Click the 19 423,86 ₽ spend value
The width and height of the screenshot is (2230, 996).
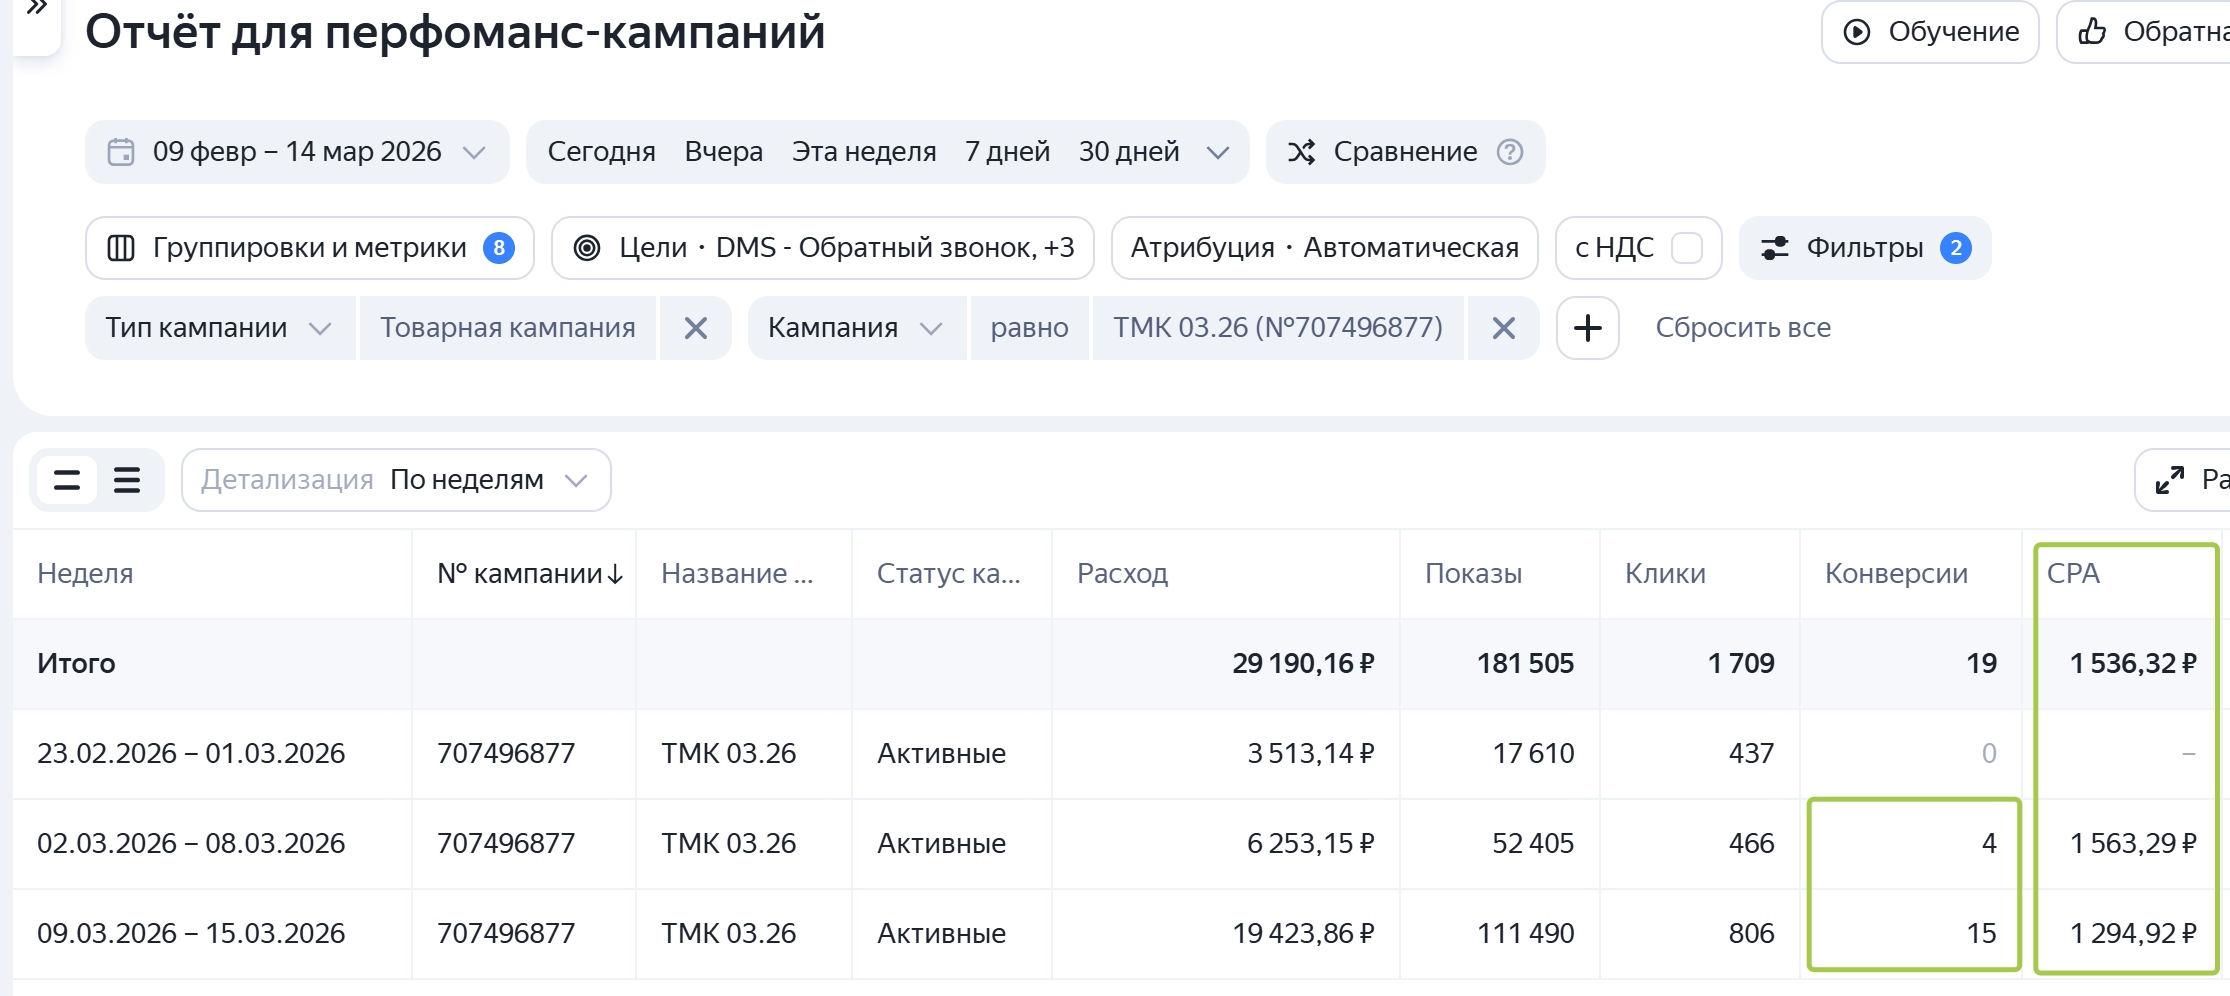pyautogui.click(x=1303, y=934)
